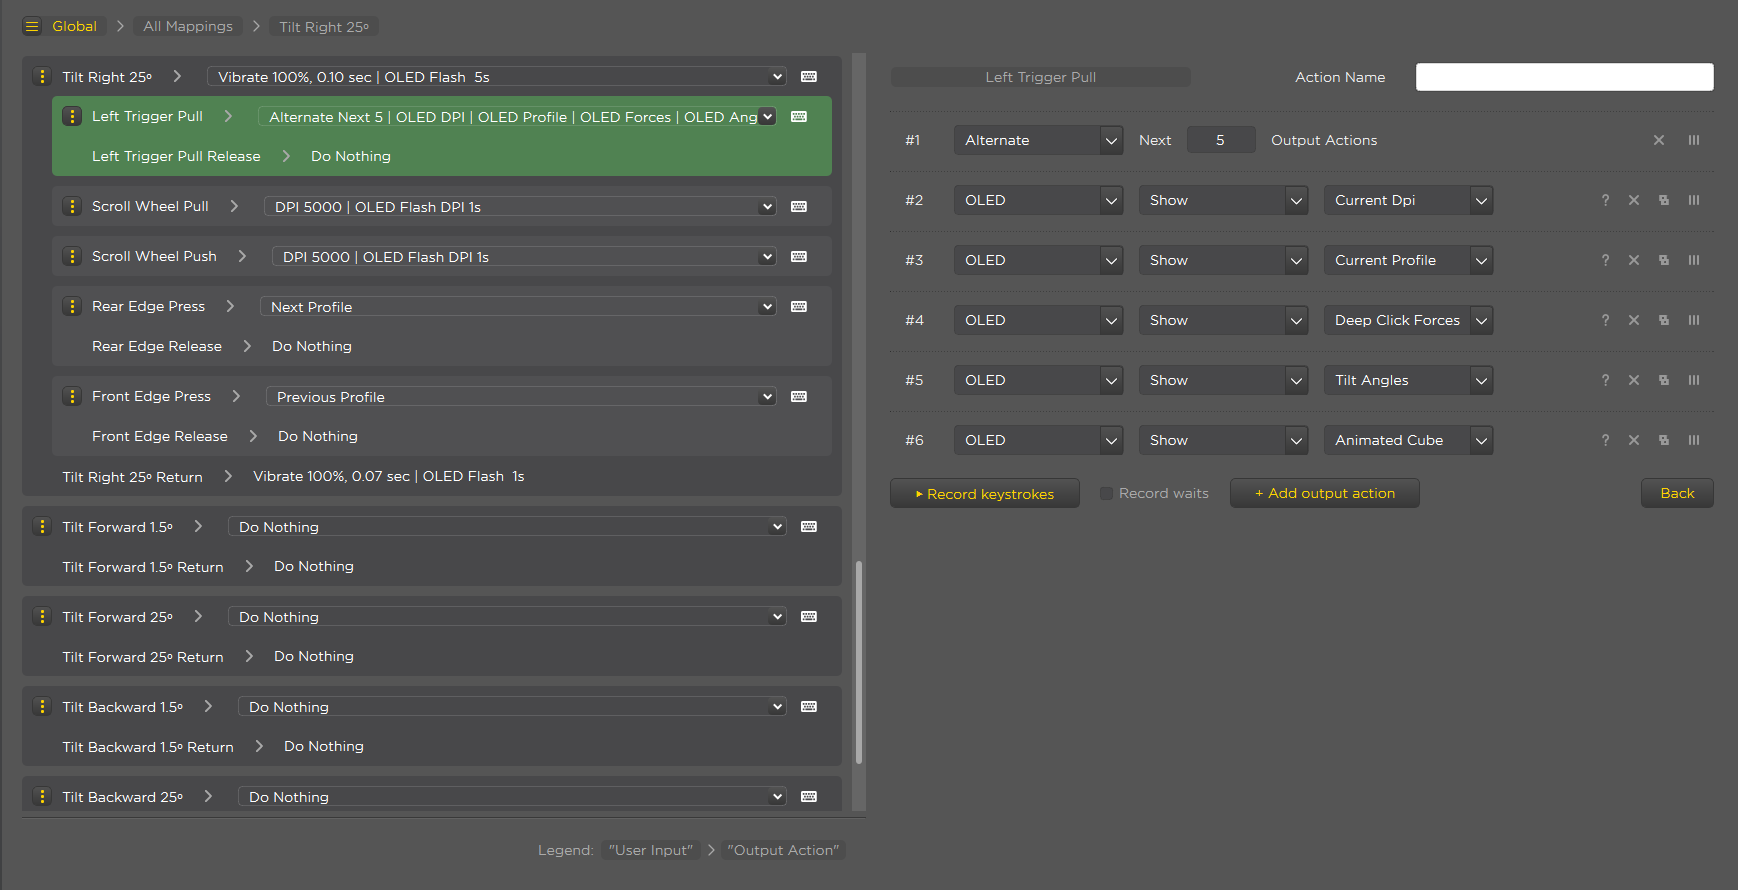Open the Tilt Angles dropdown
Screen dimensions: 1738x890
(1408, 380)
